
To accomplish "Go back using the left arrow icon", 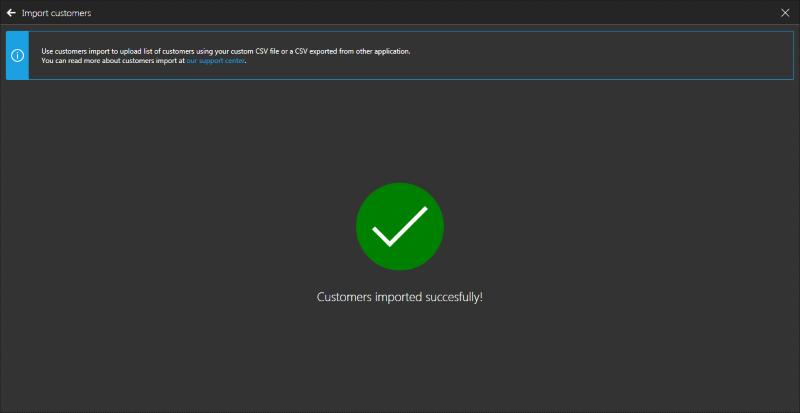I will click(11, 13).
